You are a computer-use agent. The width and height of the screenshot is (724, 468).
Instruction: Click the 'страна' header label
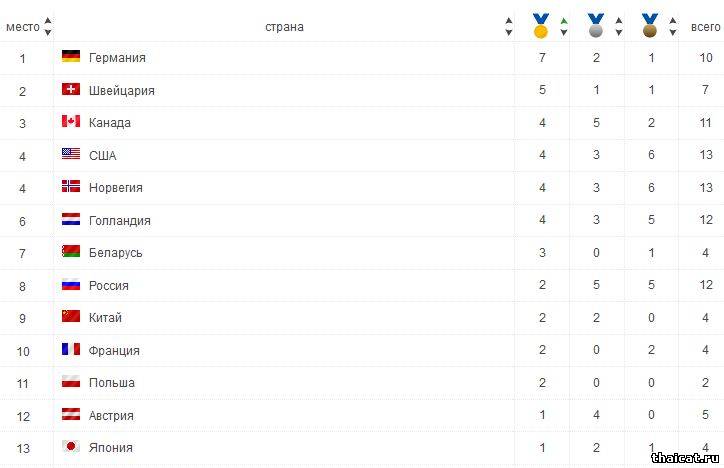pos(284,27)
